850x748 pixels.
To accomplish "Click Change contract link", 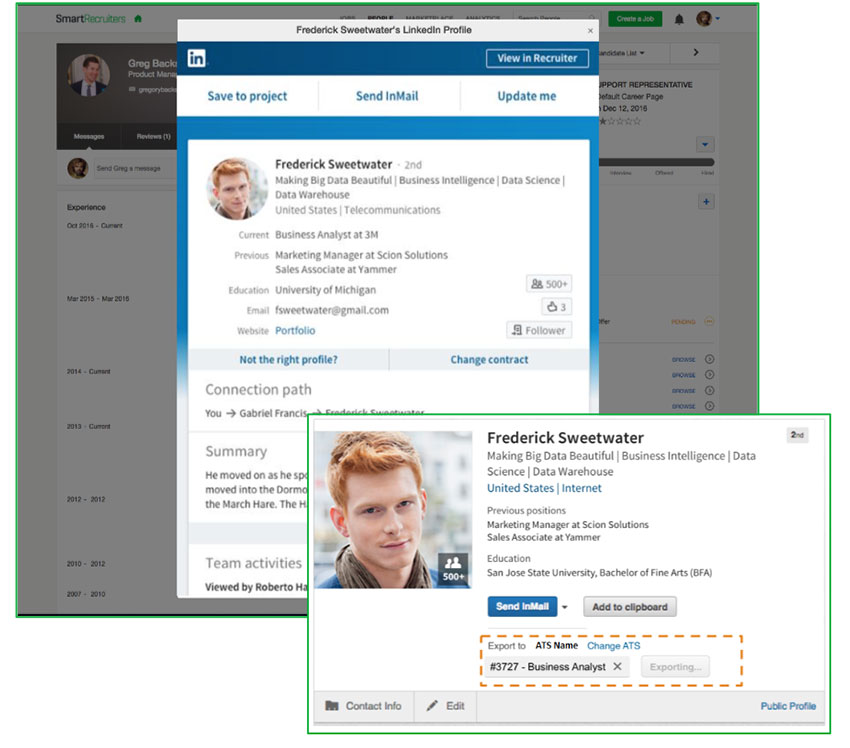I will click(x=489, y=359).
